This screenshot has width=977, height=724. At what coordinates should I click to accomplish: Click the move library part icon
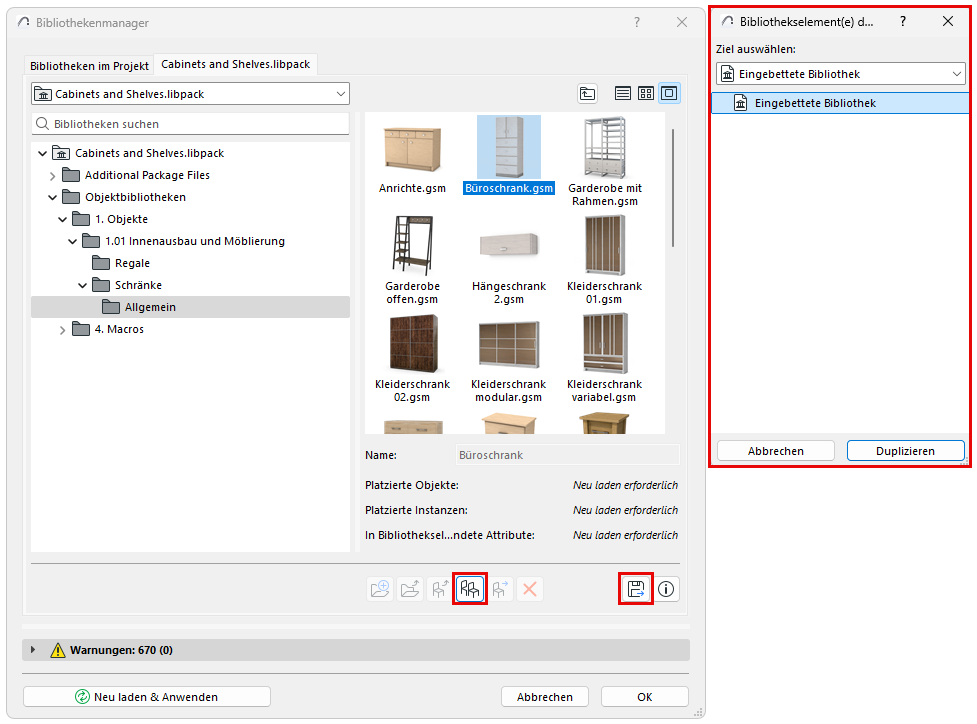[x=500, y=589]
